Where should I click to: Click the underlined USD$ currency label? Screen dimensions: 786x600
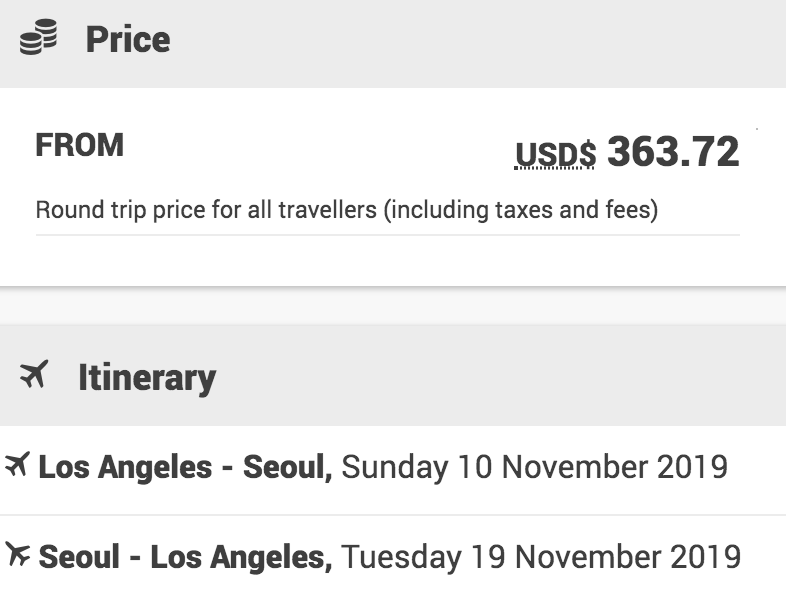(x=555, y=155)
